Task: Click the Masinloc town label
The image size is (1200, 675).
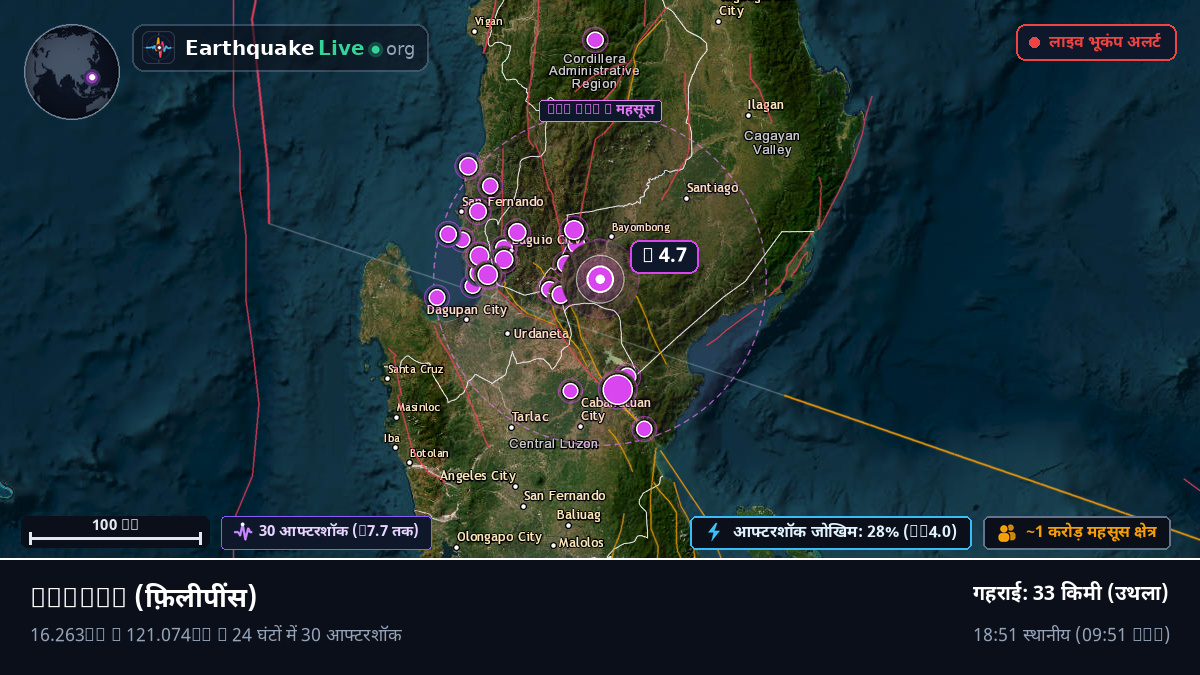Action: click(x=418, y=407)
